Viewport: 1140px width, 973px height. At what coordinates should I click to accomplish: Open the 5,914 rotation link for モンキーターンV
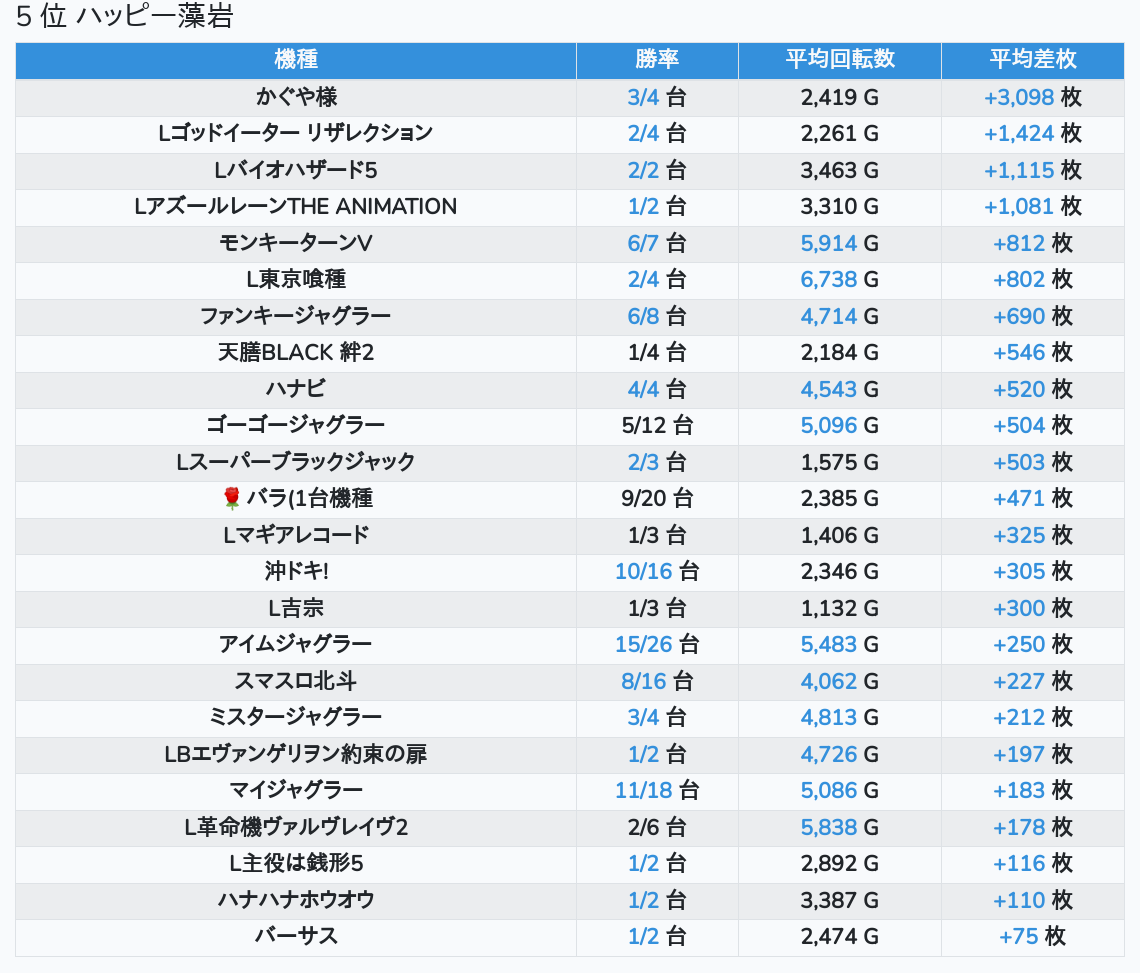[828, 243]
